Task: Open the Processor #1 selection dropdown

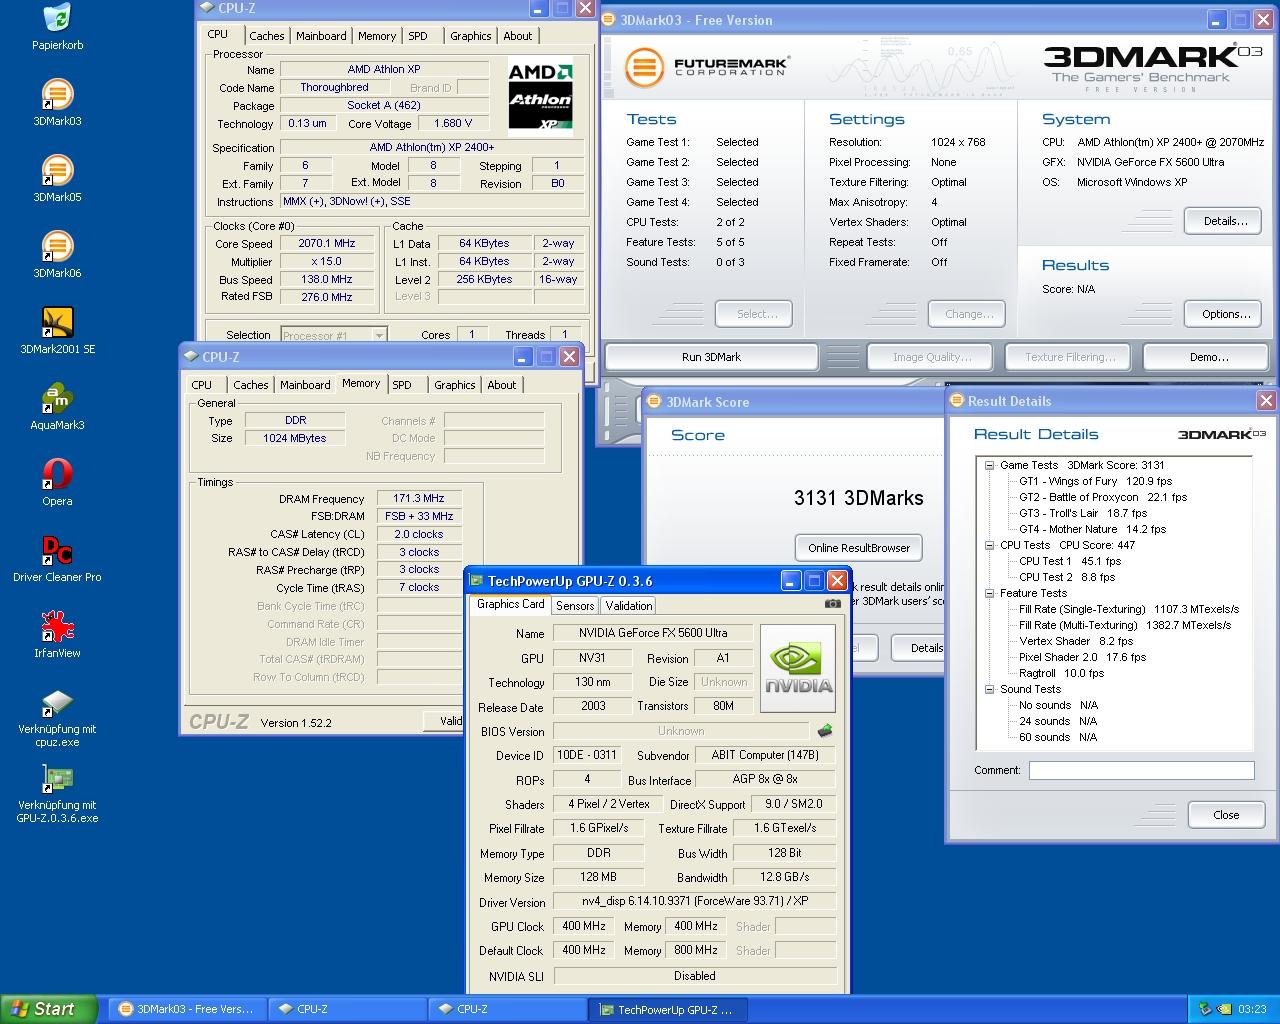Action: click(x=379, y=335)
